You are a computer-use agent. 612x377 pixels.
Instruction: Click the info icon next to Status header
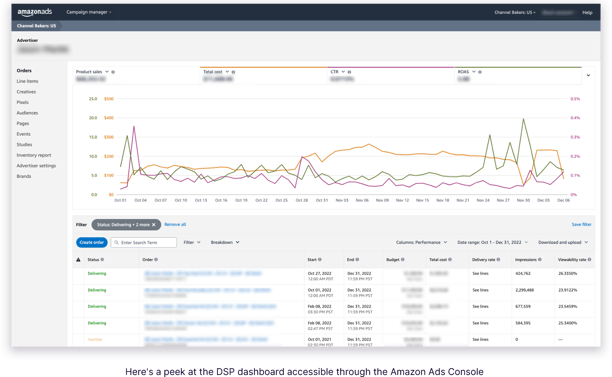click(x=103, y=260)
